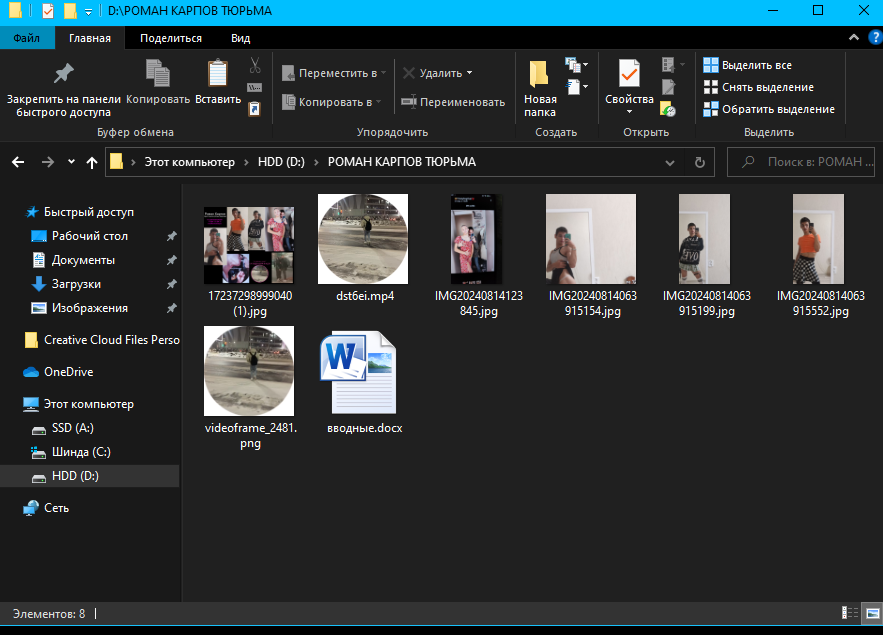Select the dst6ei.mp4 video thumbnail
This screenshot has height=635, width=883.
tap(363, 239)
